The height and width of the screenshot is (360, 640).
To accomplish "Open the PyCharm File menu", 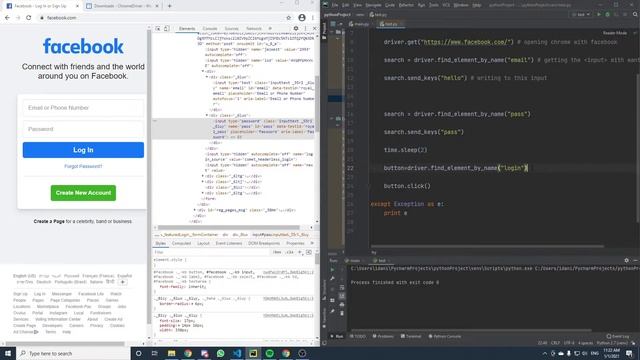I will pos(335,5).
